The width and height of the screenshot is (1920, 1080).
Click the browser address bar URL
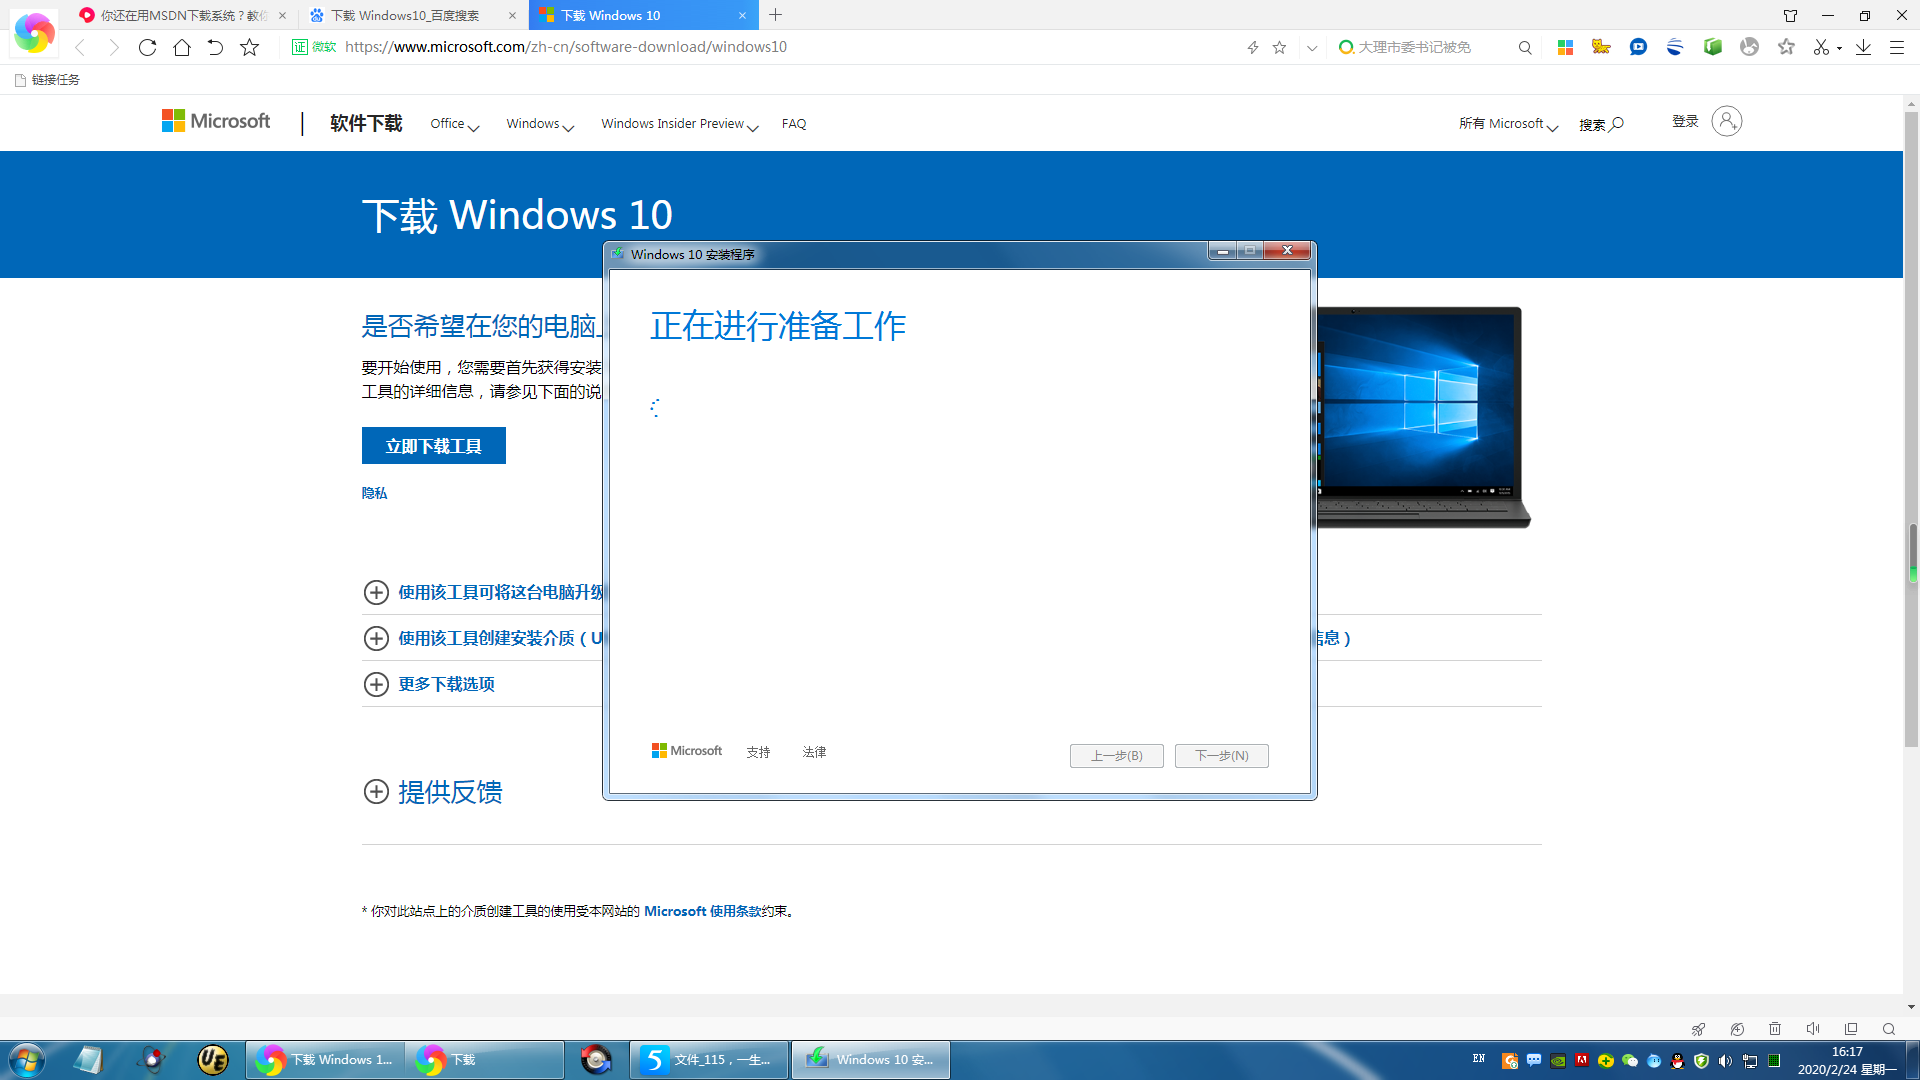tap(566, 47)
